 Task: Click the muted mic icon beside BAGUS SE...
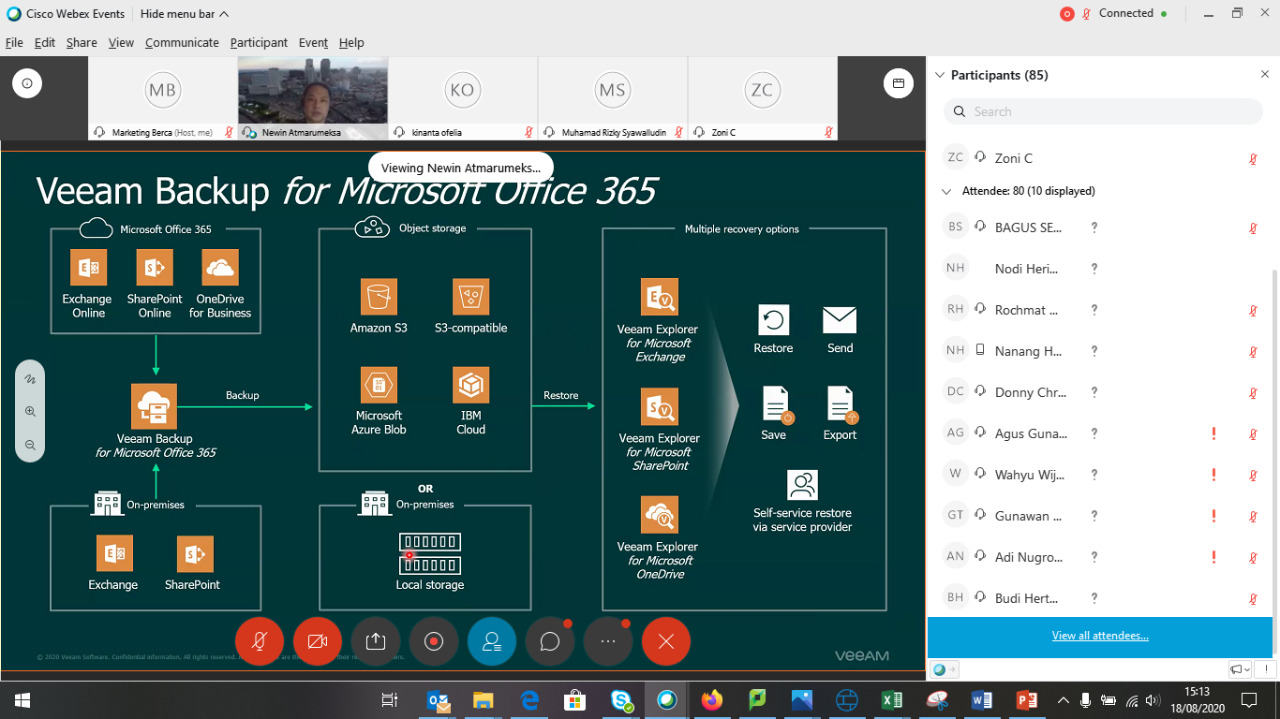pos(1253,228)
